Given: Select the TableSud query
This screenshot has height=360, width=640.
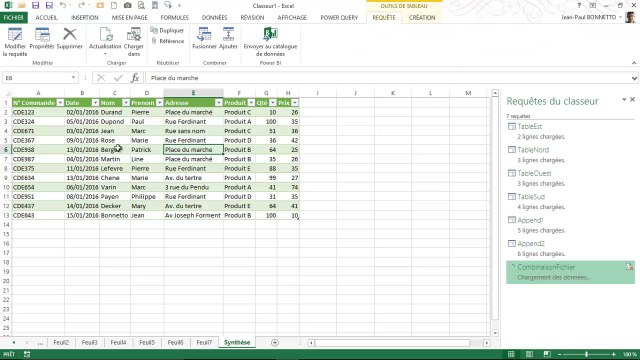Looking at the screenshot, I should tap(571, 202).
